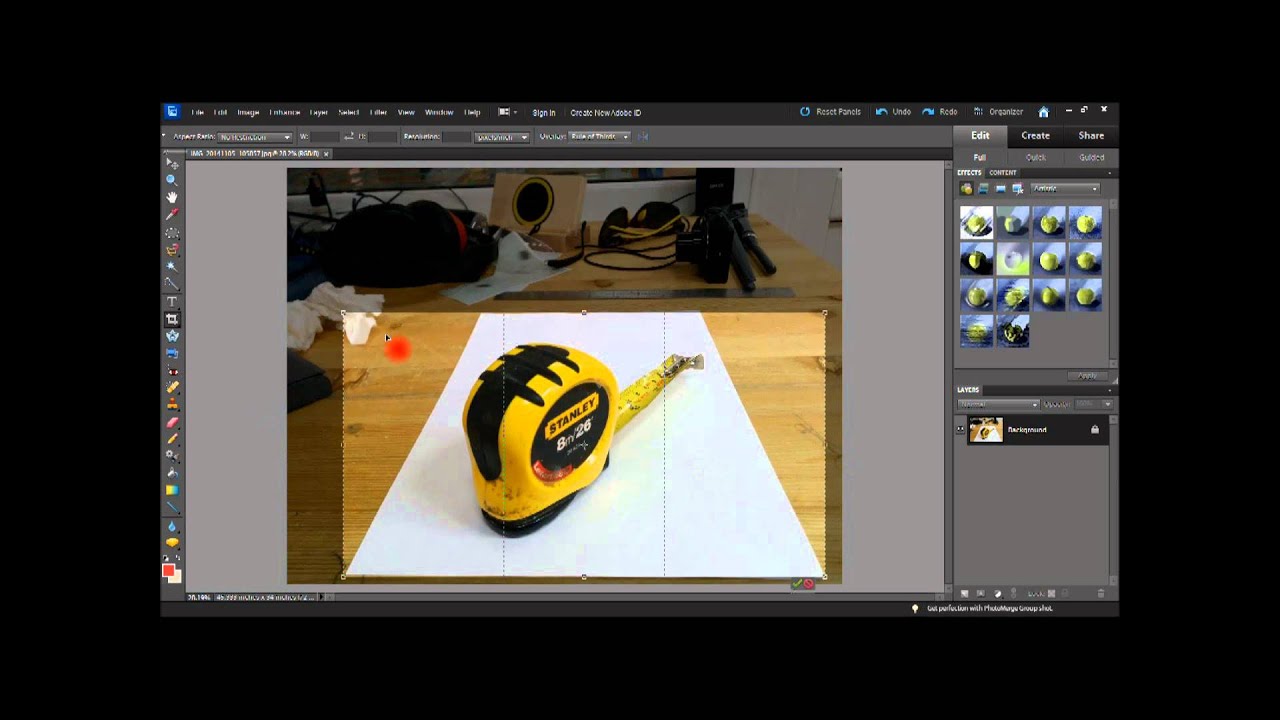Select the Hand tool
Image resolution: width=1280 pixels, height=720 pixels.
(172, 196)
